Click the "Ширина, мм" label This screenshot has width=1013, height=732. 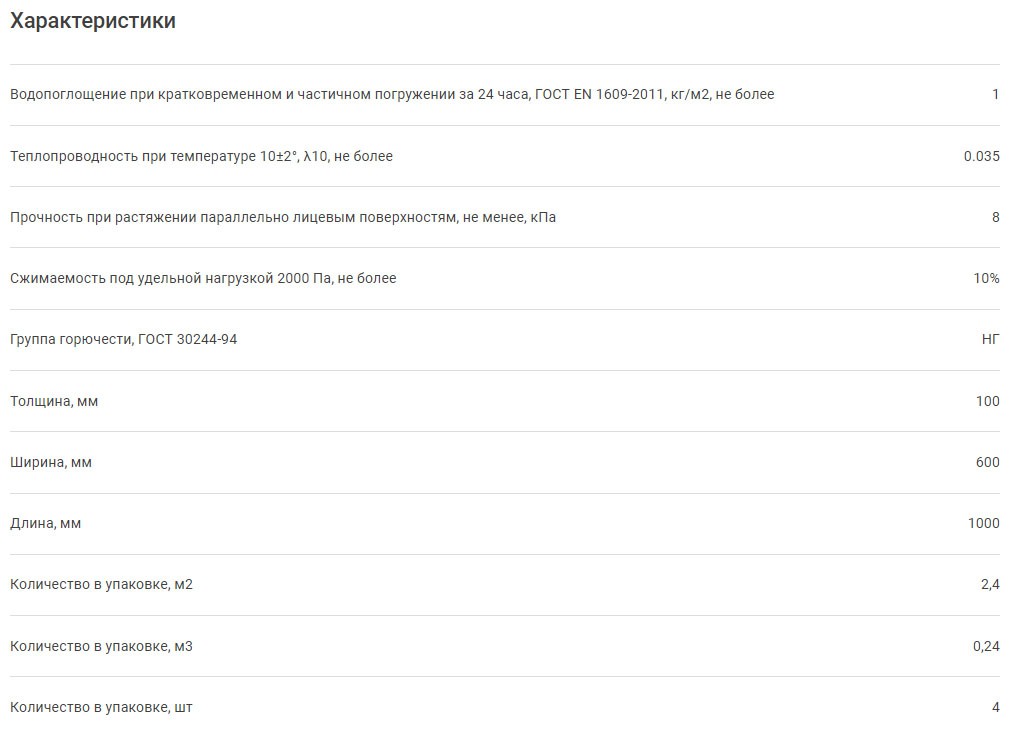[51, 462]
